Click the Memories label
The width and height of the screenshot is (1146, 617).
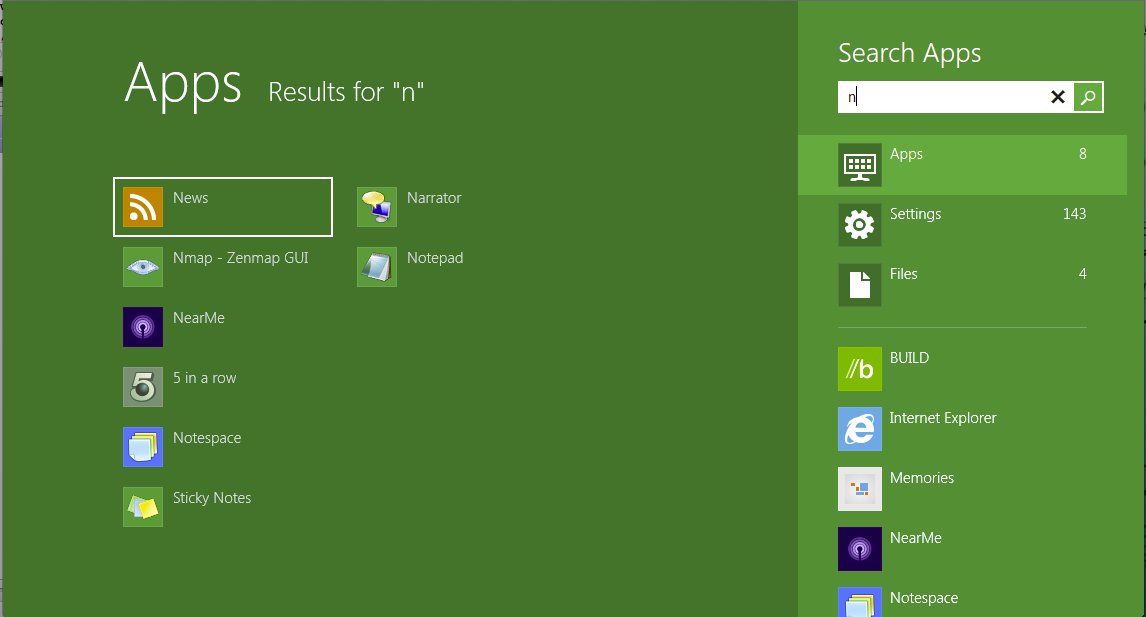pos(922,478)
